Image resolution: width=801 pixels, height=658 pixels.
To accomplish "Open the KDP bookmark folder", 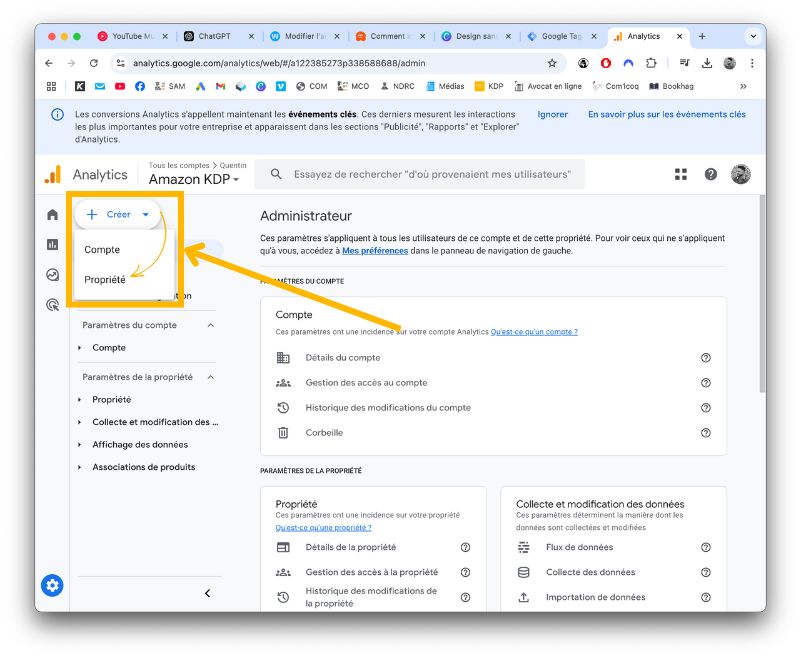I will click(x=489, y=86).
